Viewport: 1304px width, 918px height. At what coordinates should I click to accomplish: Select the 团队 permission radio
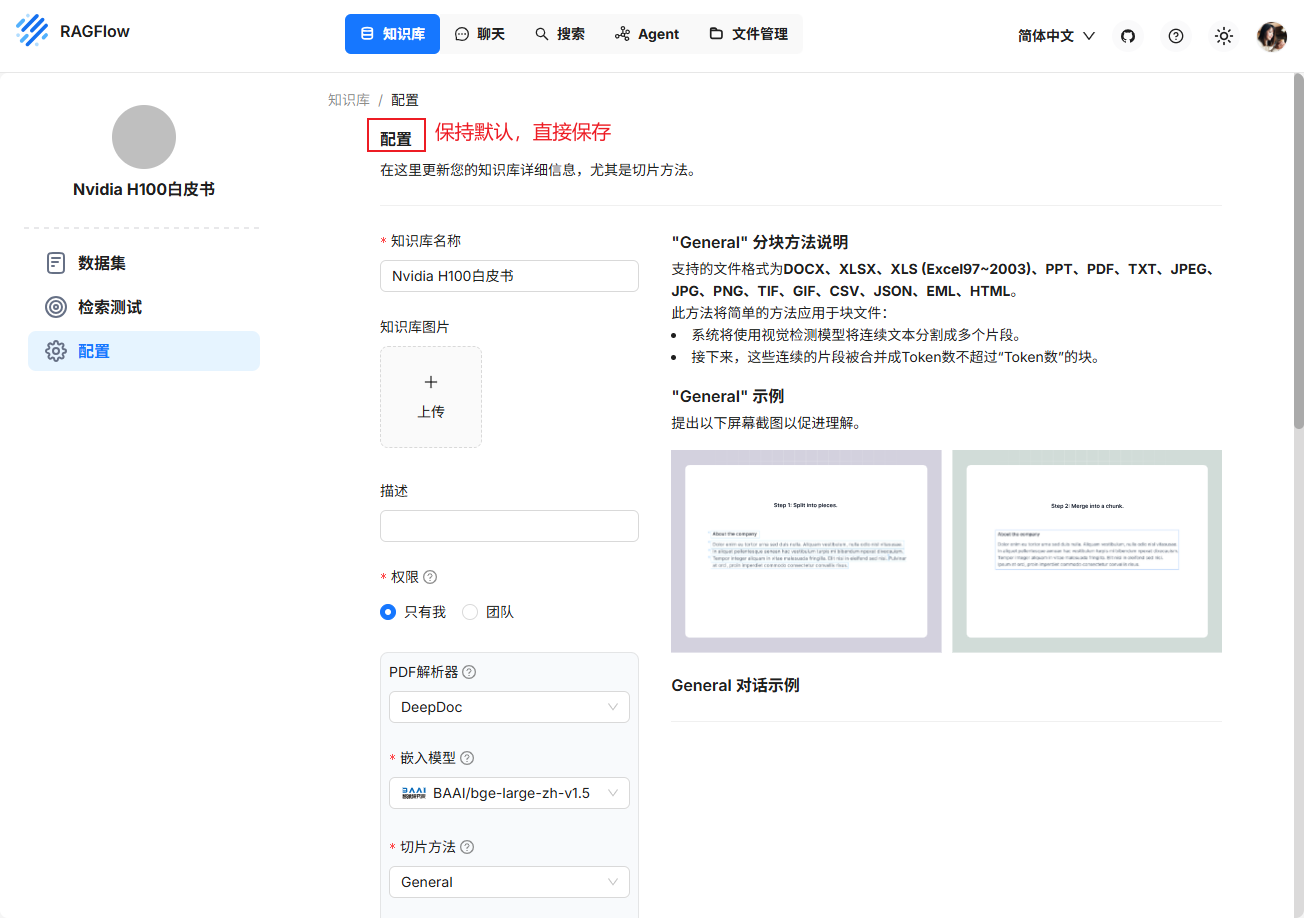pos(470,612)
